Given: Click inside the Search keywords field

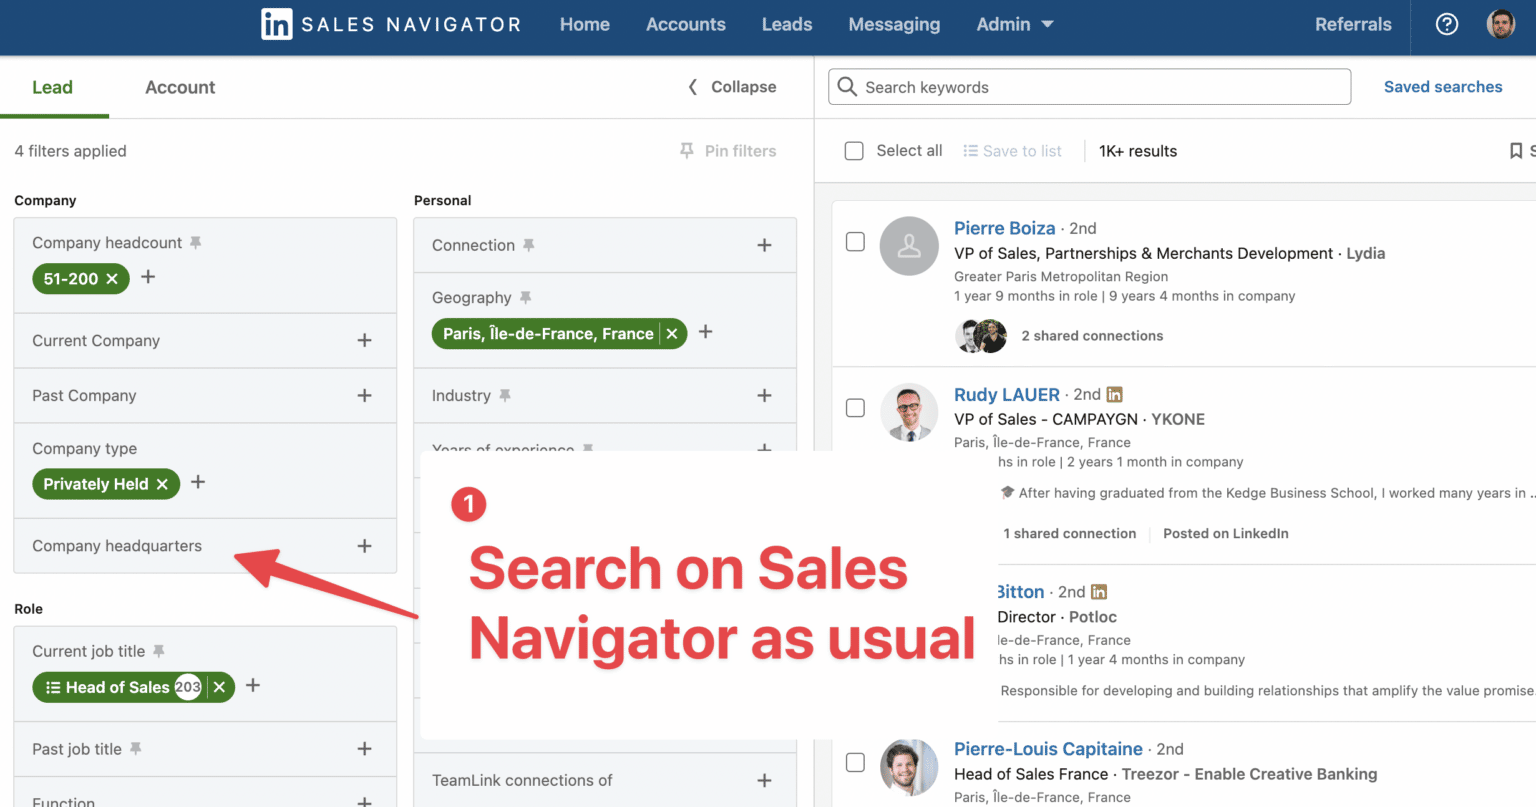Looking at the screenshot, I should coord(1089,87).
